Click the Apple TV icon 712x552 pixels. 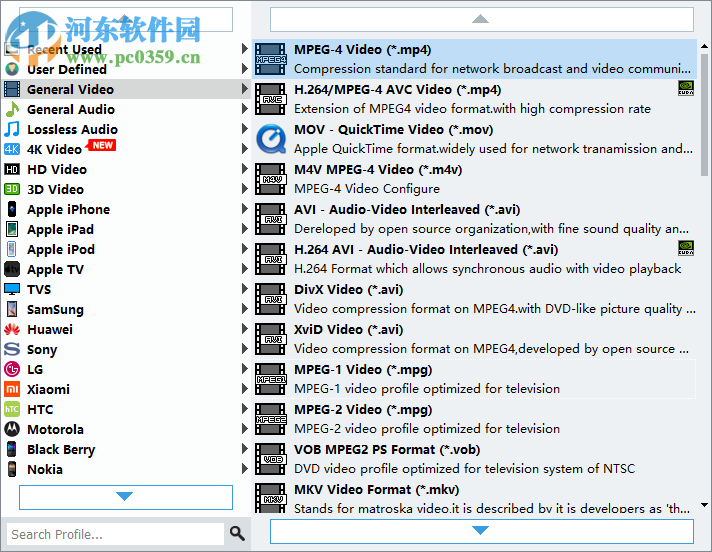click(x=12, y=269)
